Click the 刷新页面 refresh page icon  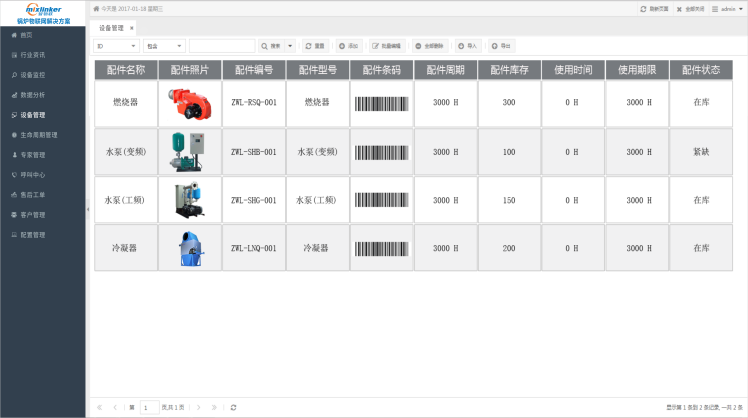643,8
